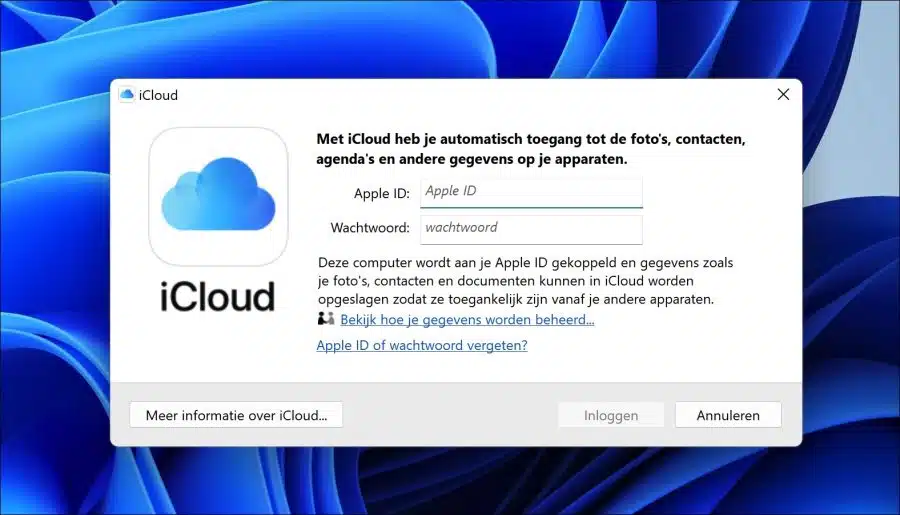Click the 'Deze computer wordt aan je Apple ID' paragraph
Image resolution: width=900 pixels, height=515 pixels.
pyautogui.click(x=526, y=281)
